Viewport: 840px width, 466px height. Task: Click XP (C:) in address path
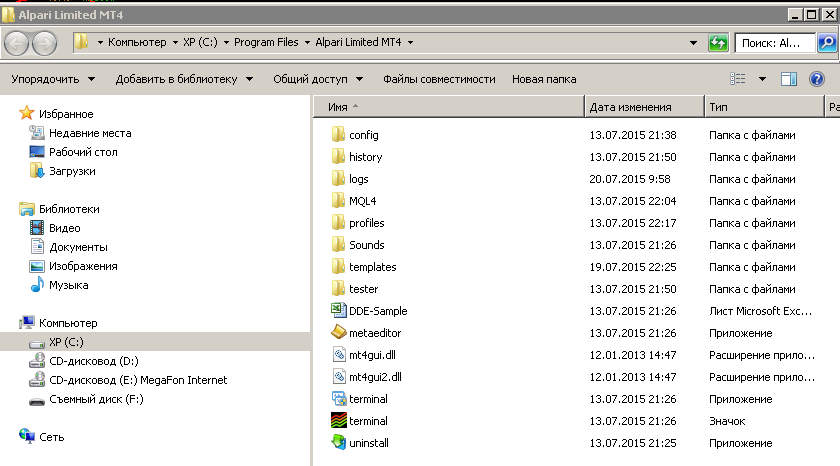pyautogui.click(x=200, y=42)
